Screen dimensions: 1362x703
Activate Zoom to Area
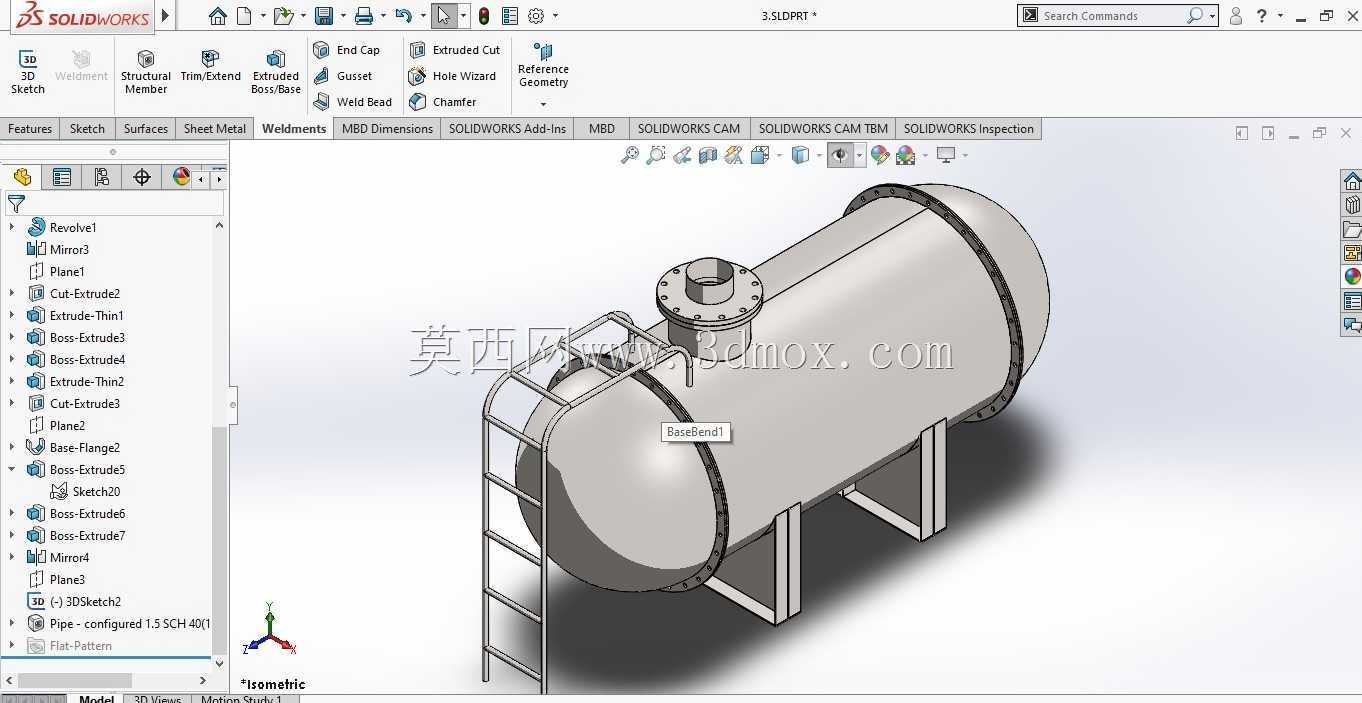click(x=656, y=155)
